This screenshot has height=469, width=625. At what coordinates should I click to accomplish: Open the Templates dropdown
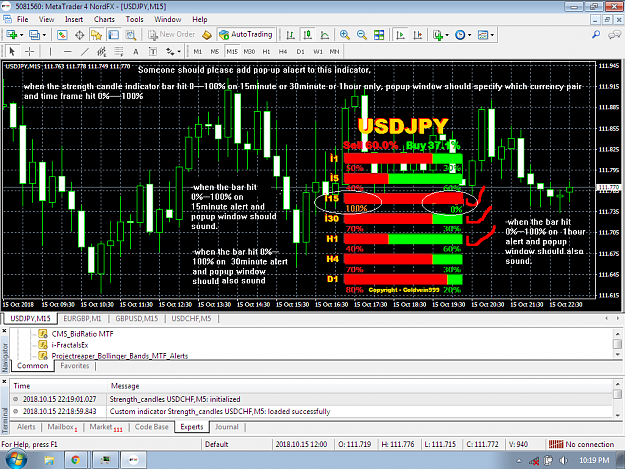click(485, 35)
